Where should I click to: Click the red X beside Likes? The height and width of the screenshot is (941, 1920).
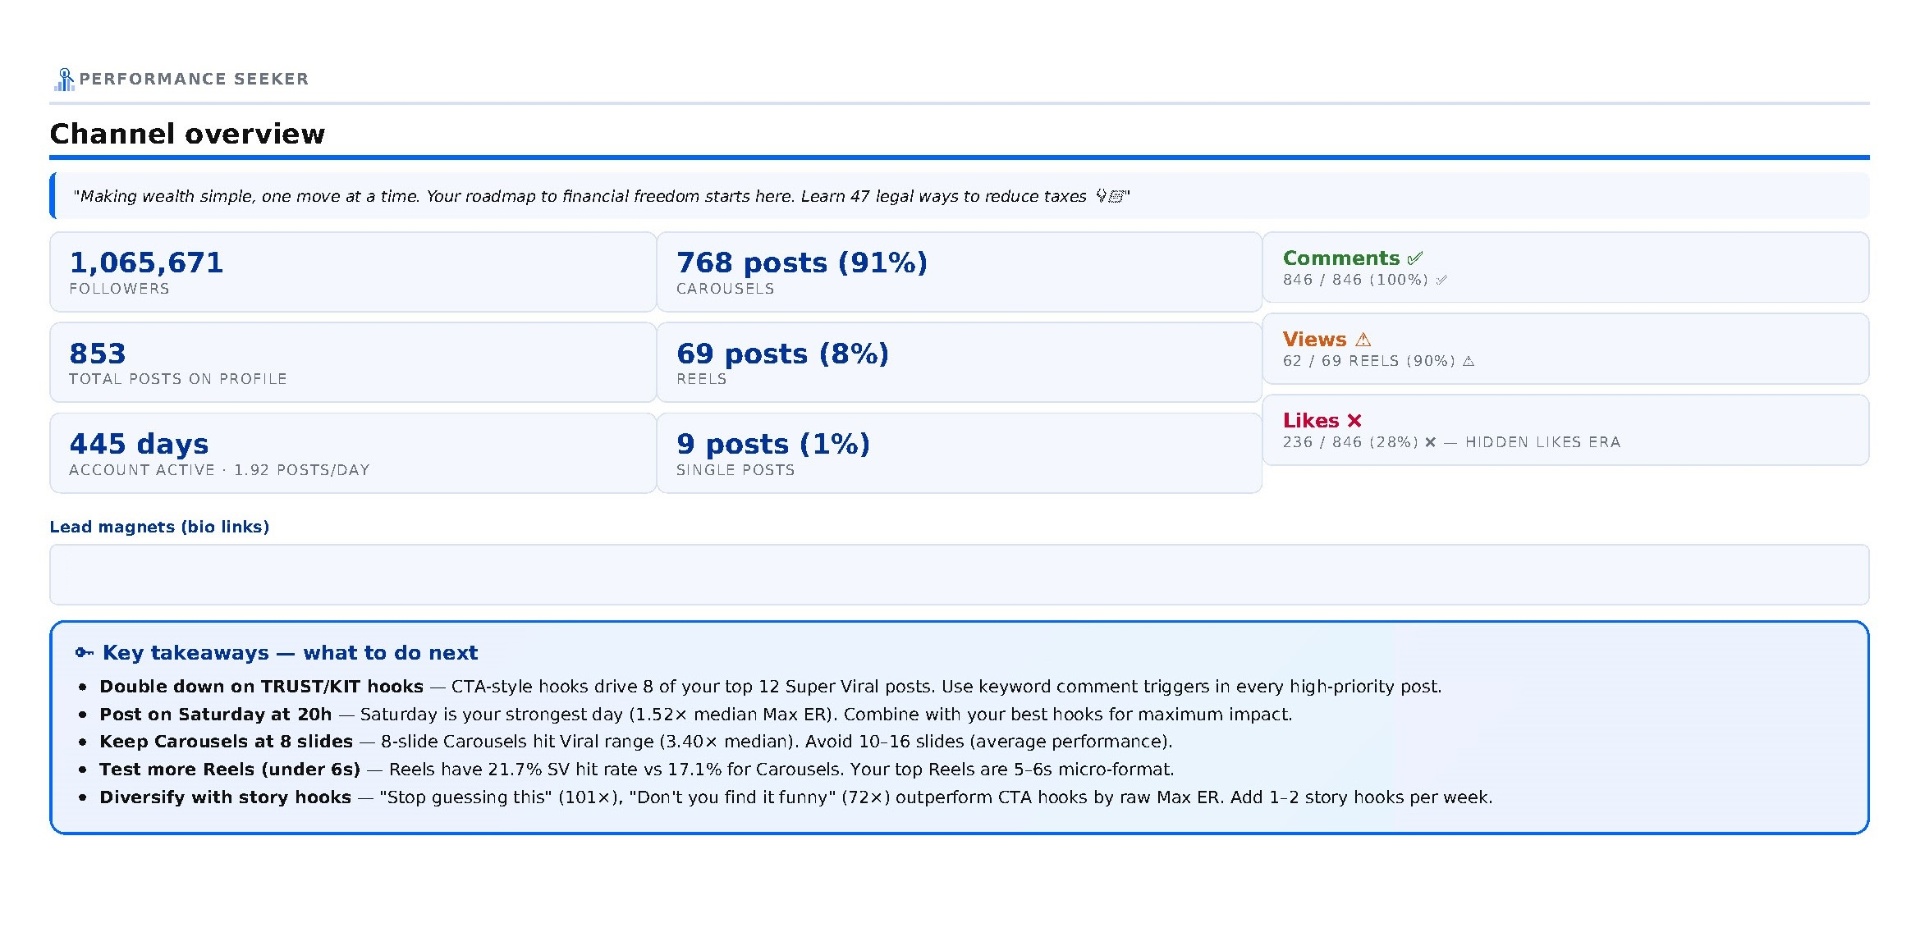pyautogui.click(x=1354, y=421)
